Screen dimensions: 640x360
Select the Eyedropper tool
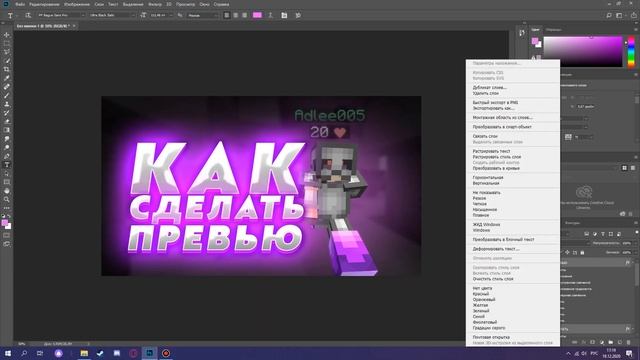click(7, 78)
